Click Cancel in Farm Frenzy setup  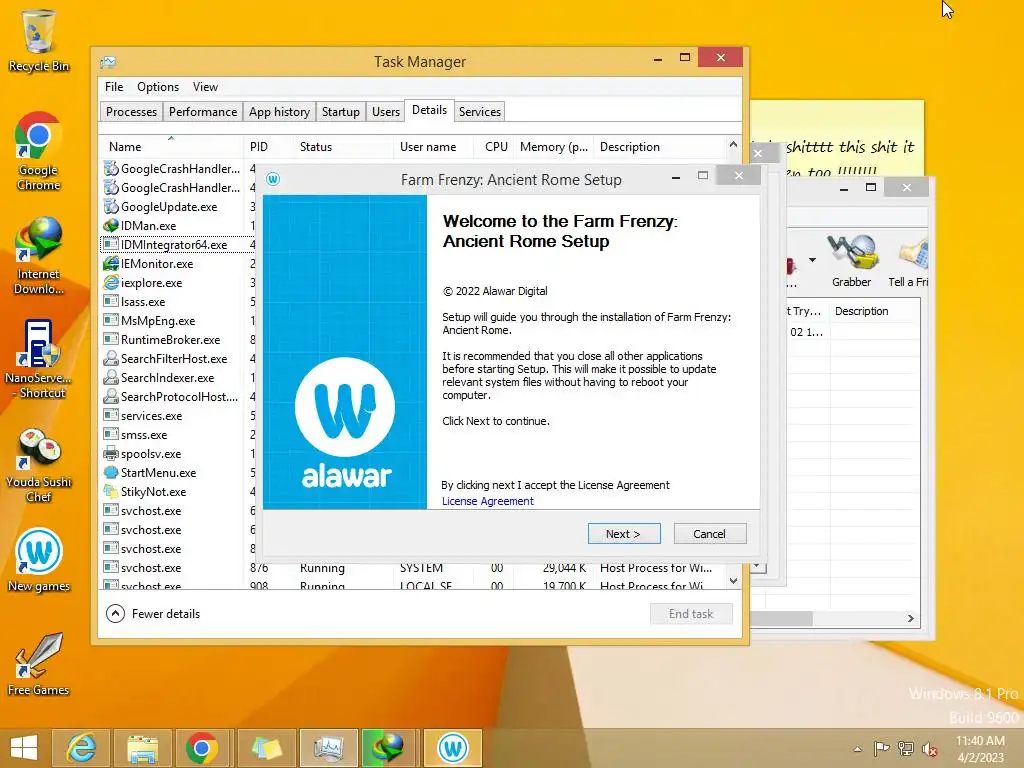point(709,534)
